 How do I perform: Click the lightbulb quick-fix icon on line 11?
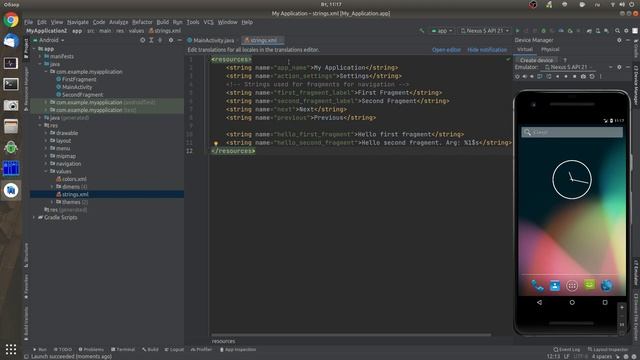tap(216, 143)
